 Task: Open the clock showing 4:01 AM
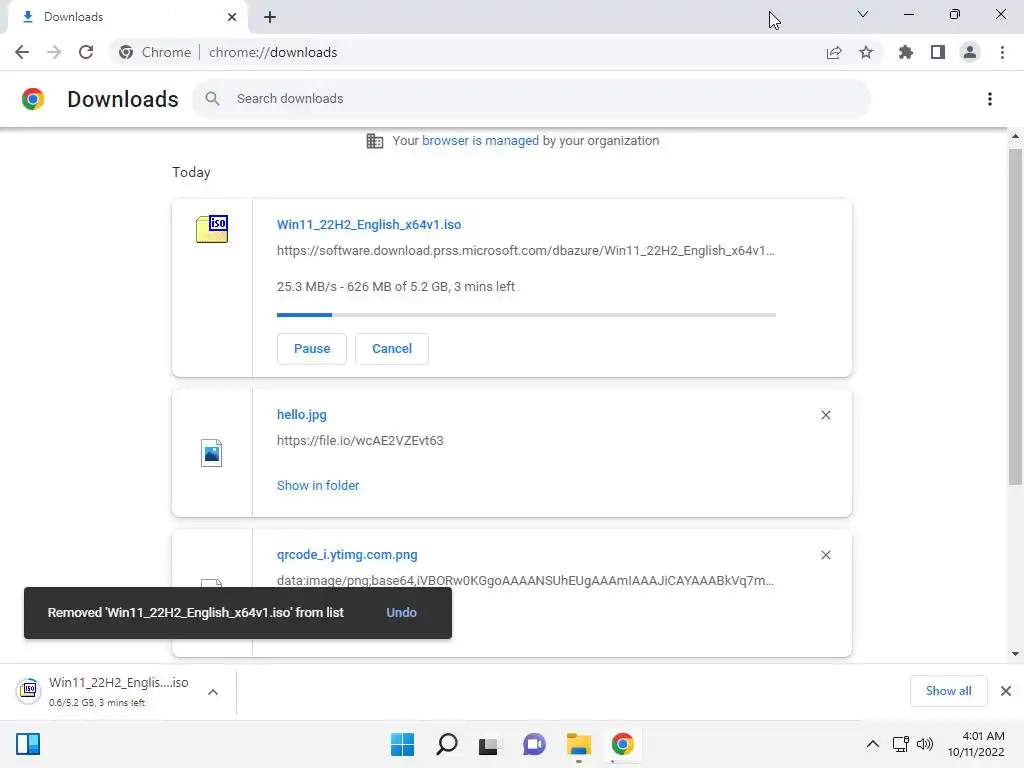pos(976,744)
